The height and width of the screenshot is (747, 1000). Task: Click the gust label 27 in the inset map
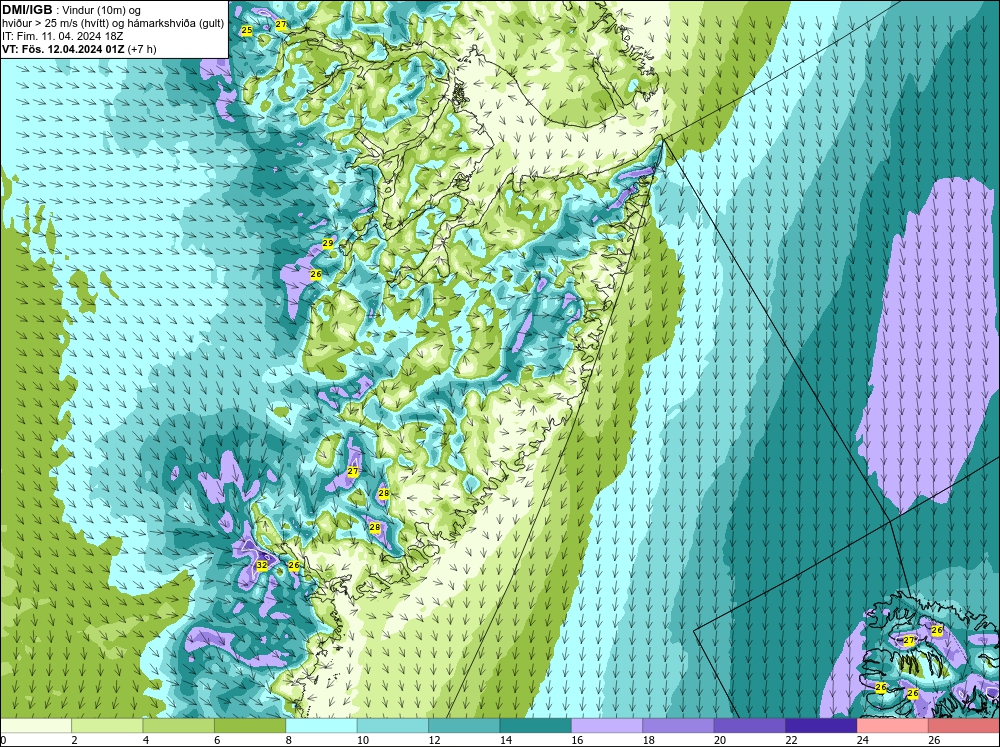coord(909,640)
